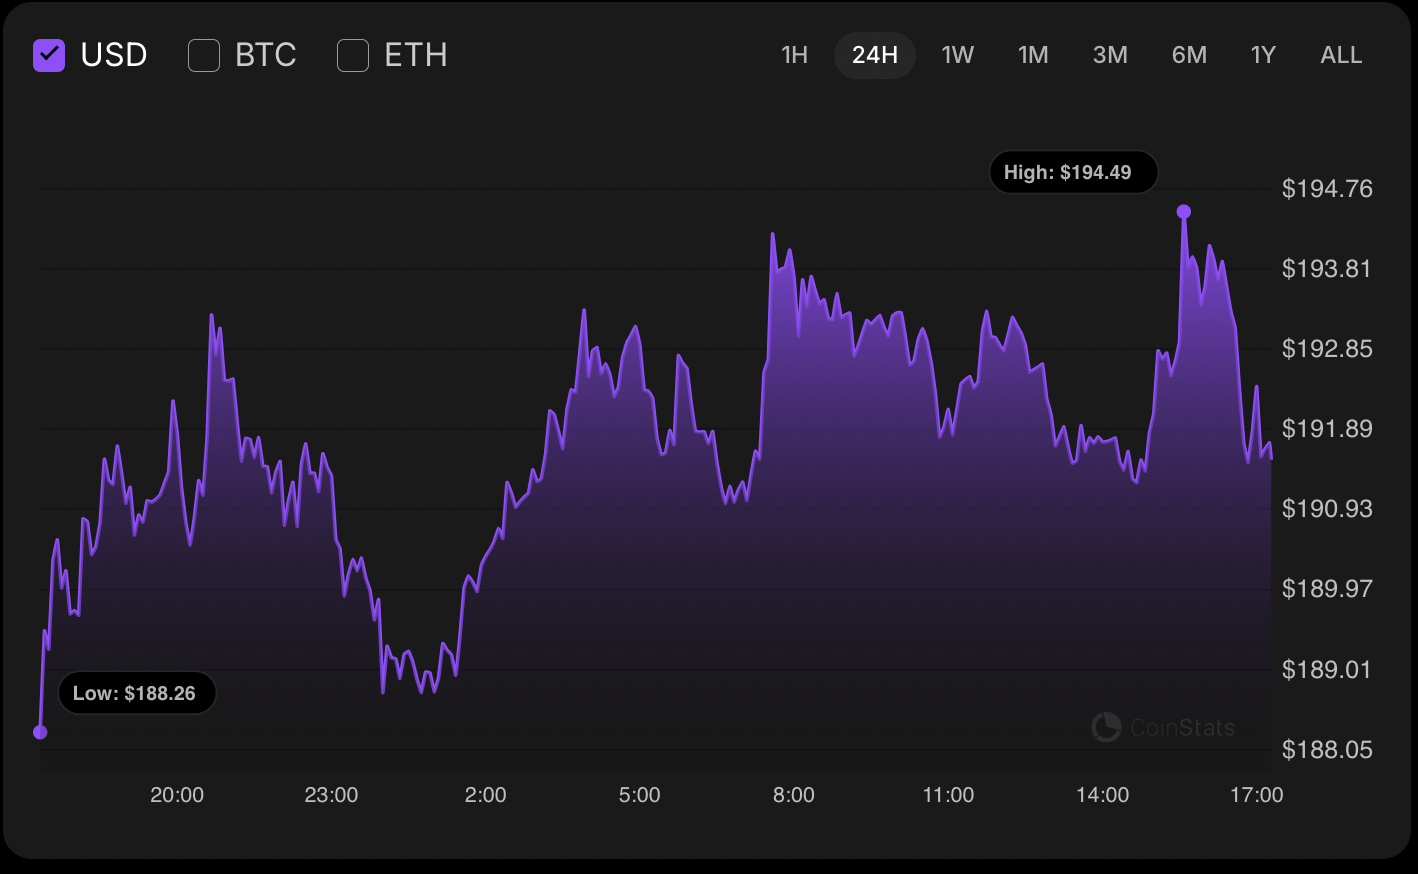Click the 17:00 time axis label
This screenshot has height=874, width=1418.
coord(1256,795)
